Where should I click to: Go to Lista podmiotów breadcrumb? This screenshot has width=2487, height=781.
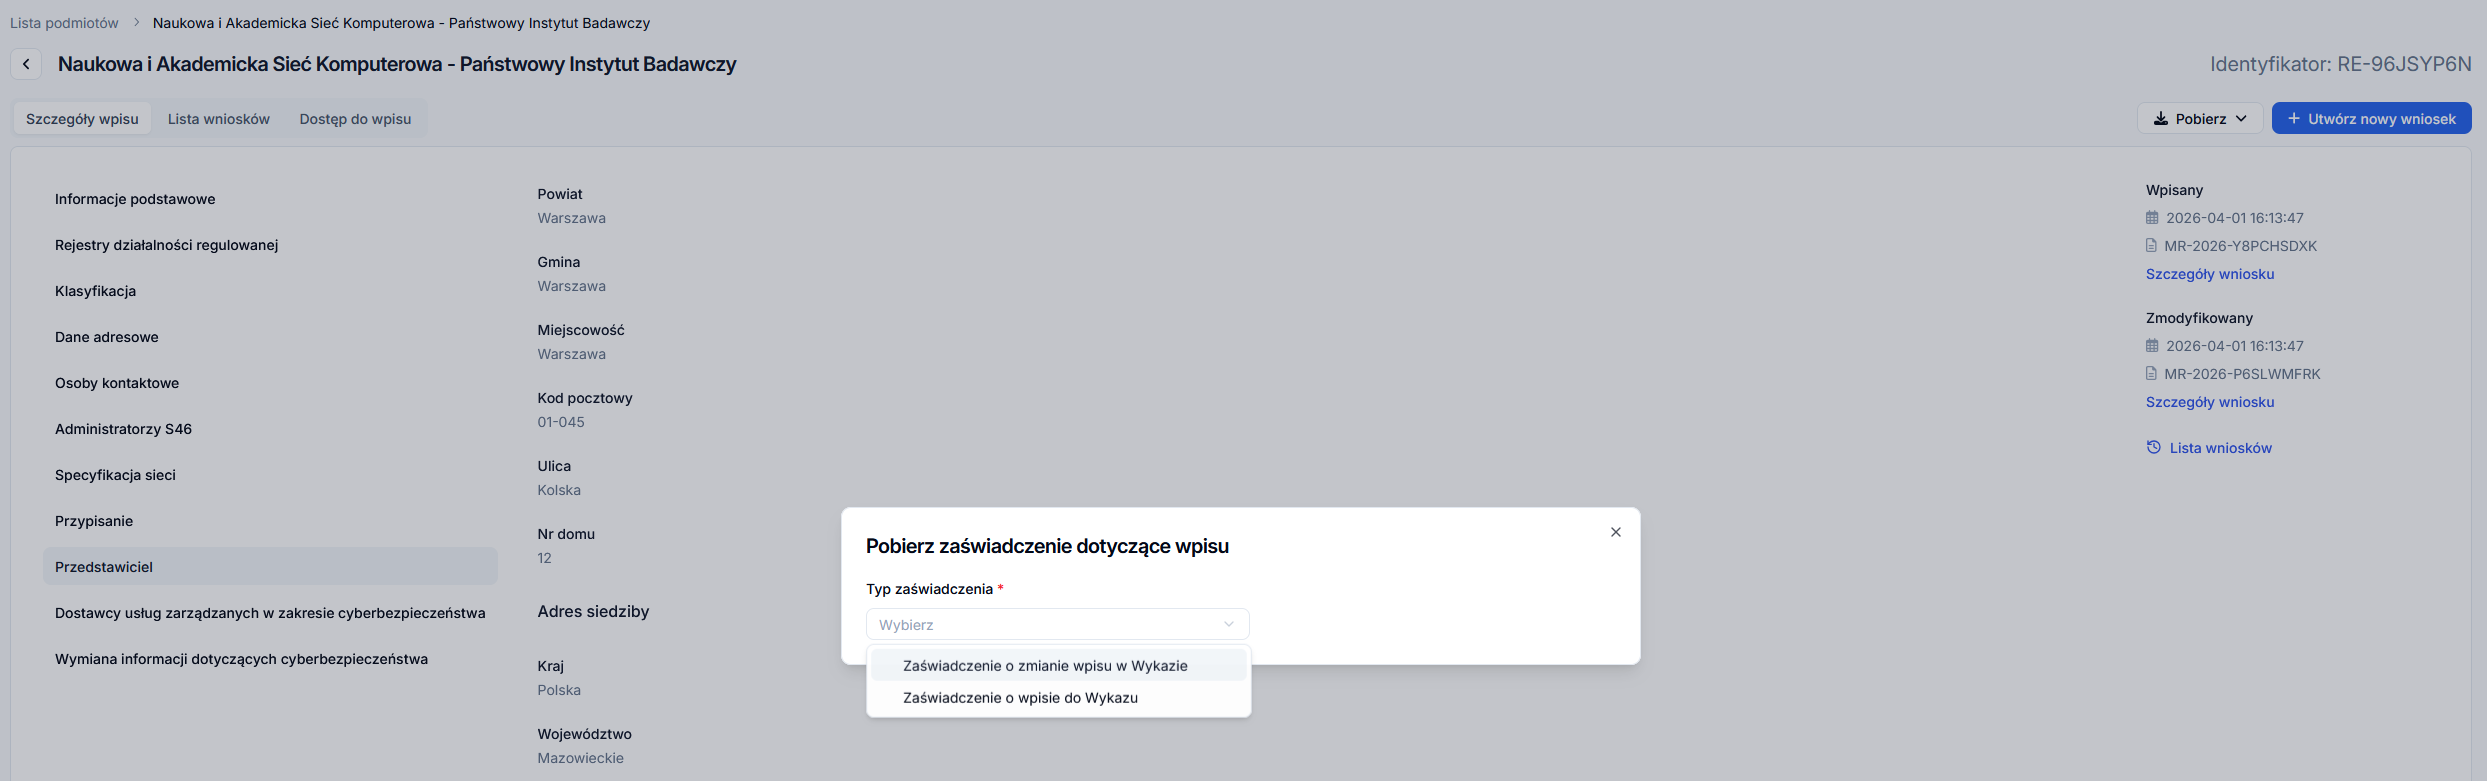(x=64, y=23)
